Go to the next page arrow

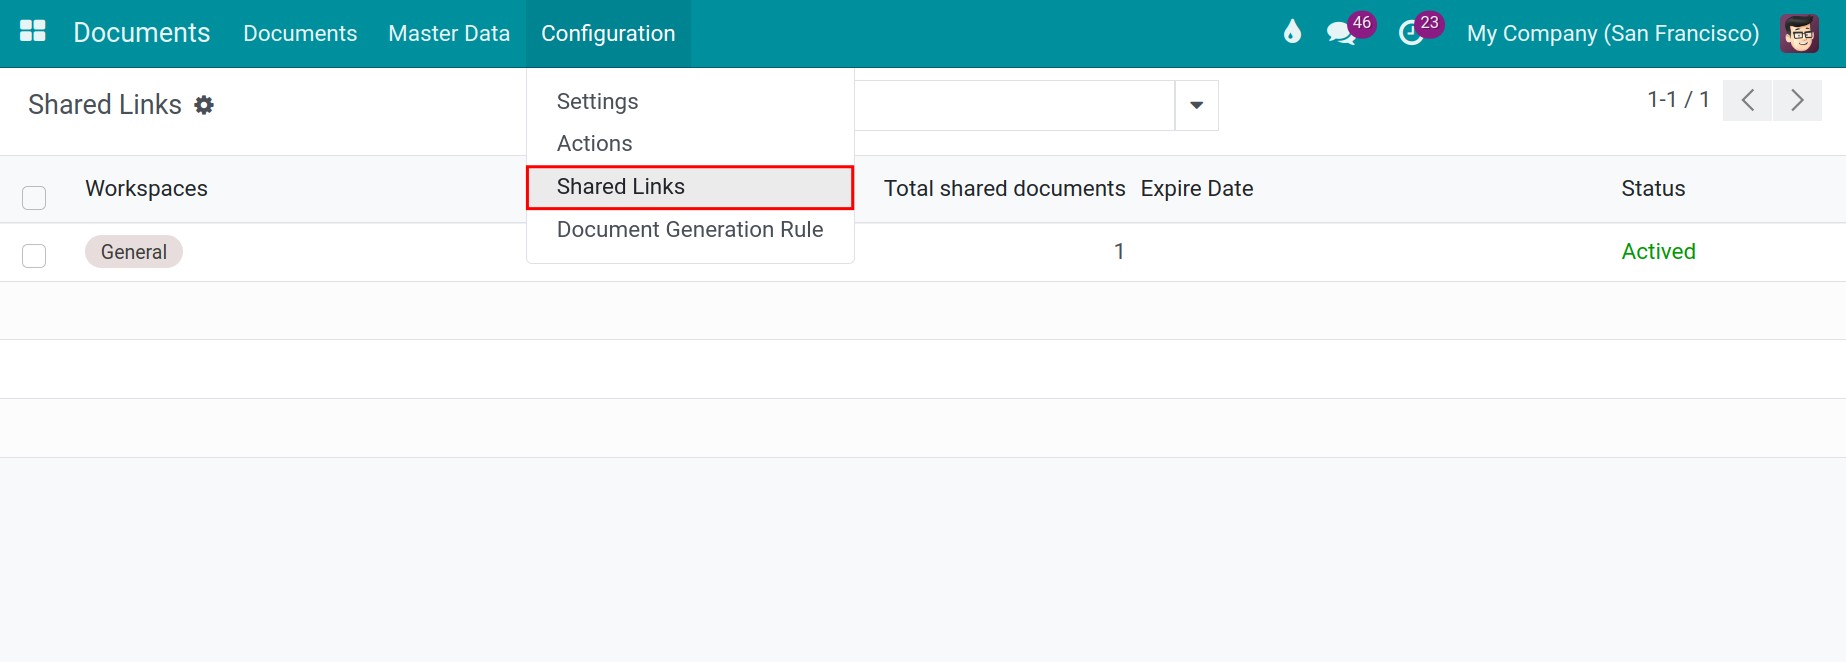click(1797, 101)
